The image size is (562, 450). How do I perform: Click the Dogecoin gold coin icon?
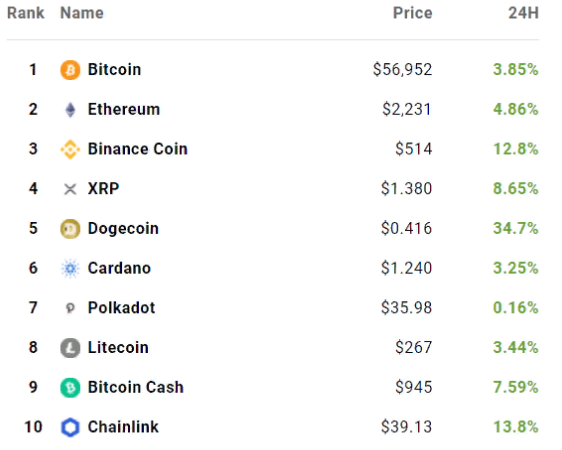[x=70, y=229]
